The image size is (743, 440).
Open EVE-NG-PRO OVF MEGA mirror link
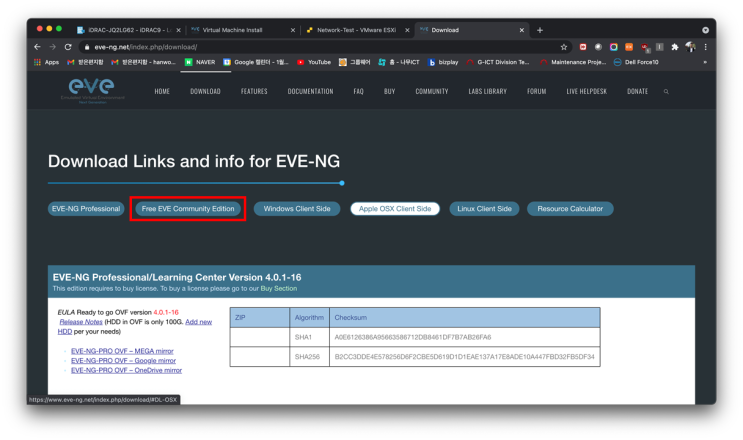pyautogui.click(x=122, y=351)
